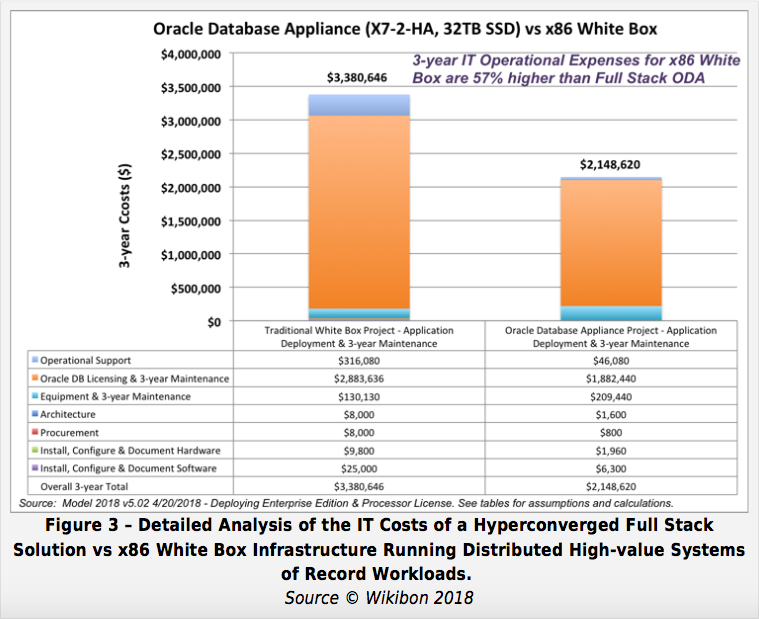Click the '3-year Ccosts ($)' axis label
The image size is (759, 619).
coord(125,215)
